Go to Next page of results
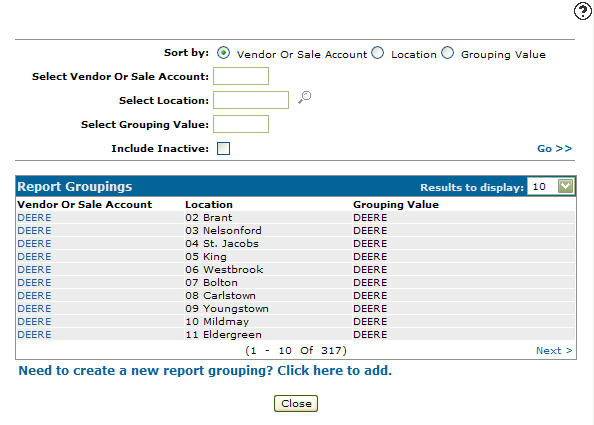594x425 pixels. (554, 351)
